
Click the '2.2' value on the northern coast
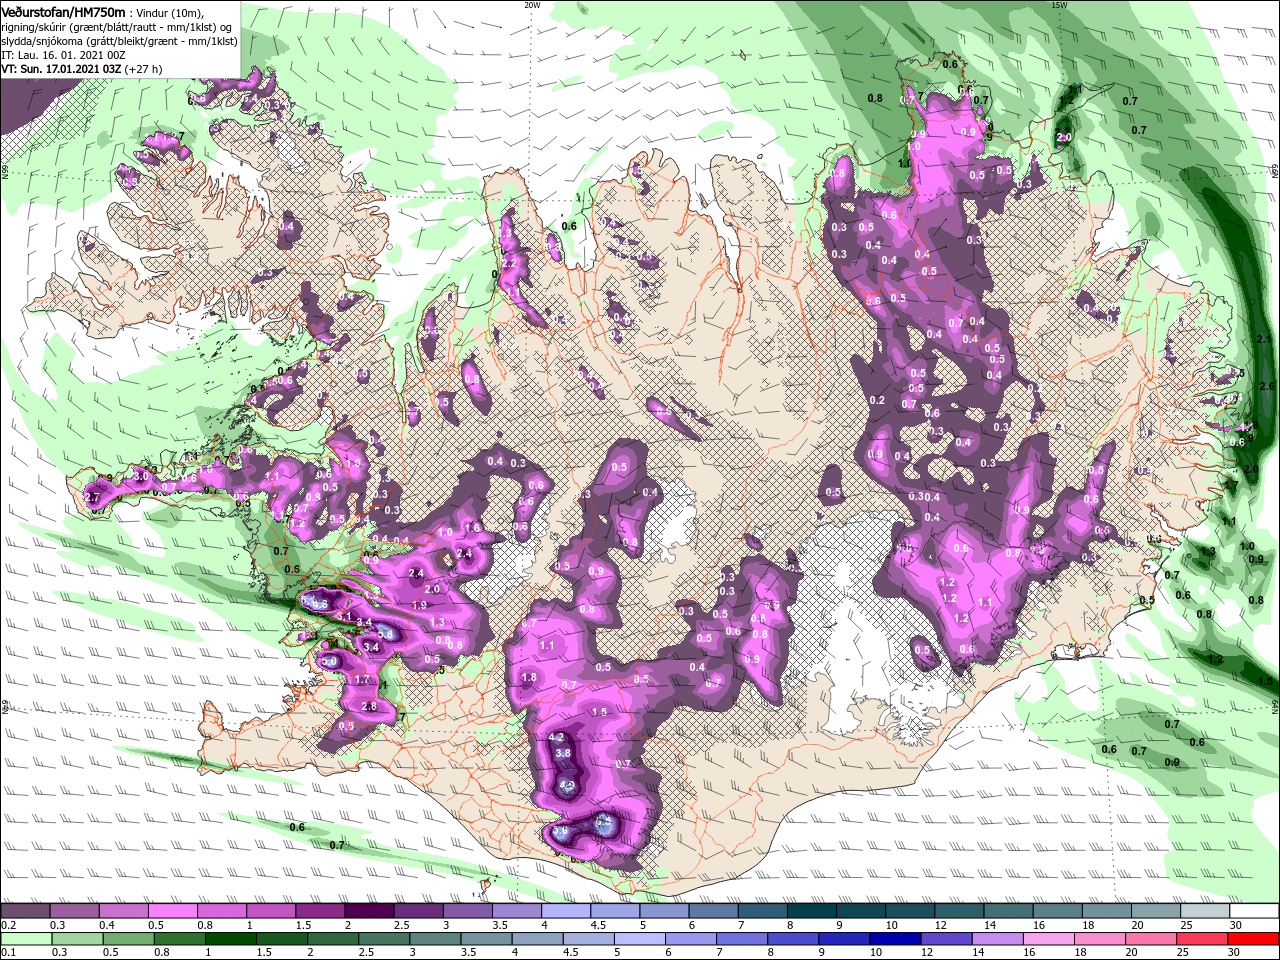508,264
